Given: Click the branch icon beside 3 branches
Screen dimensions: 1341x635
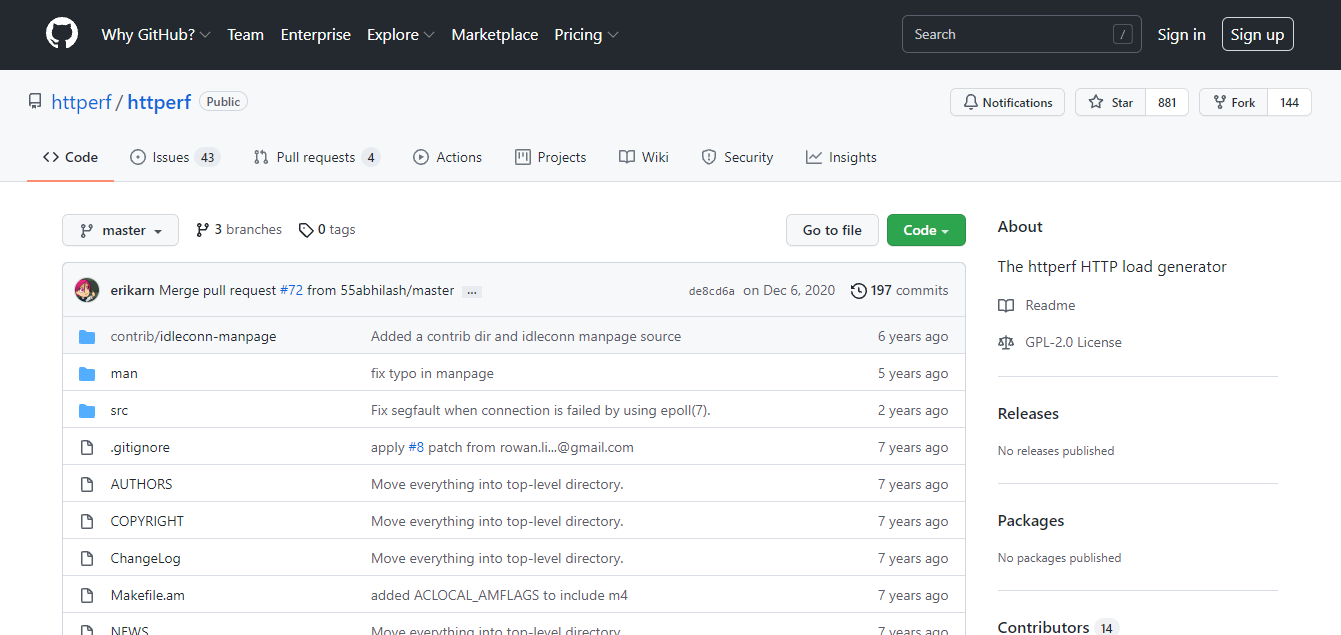Looking at the screenshot, I should click(203, 230).
